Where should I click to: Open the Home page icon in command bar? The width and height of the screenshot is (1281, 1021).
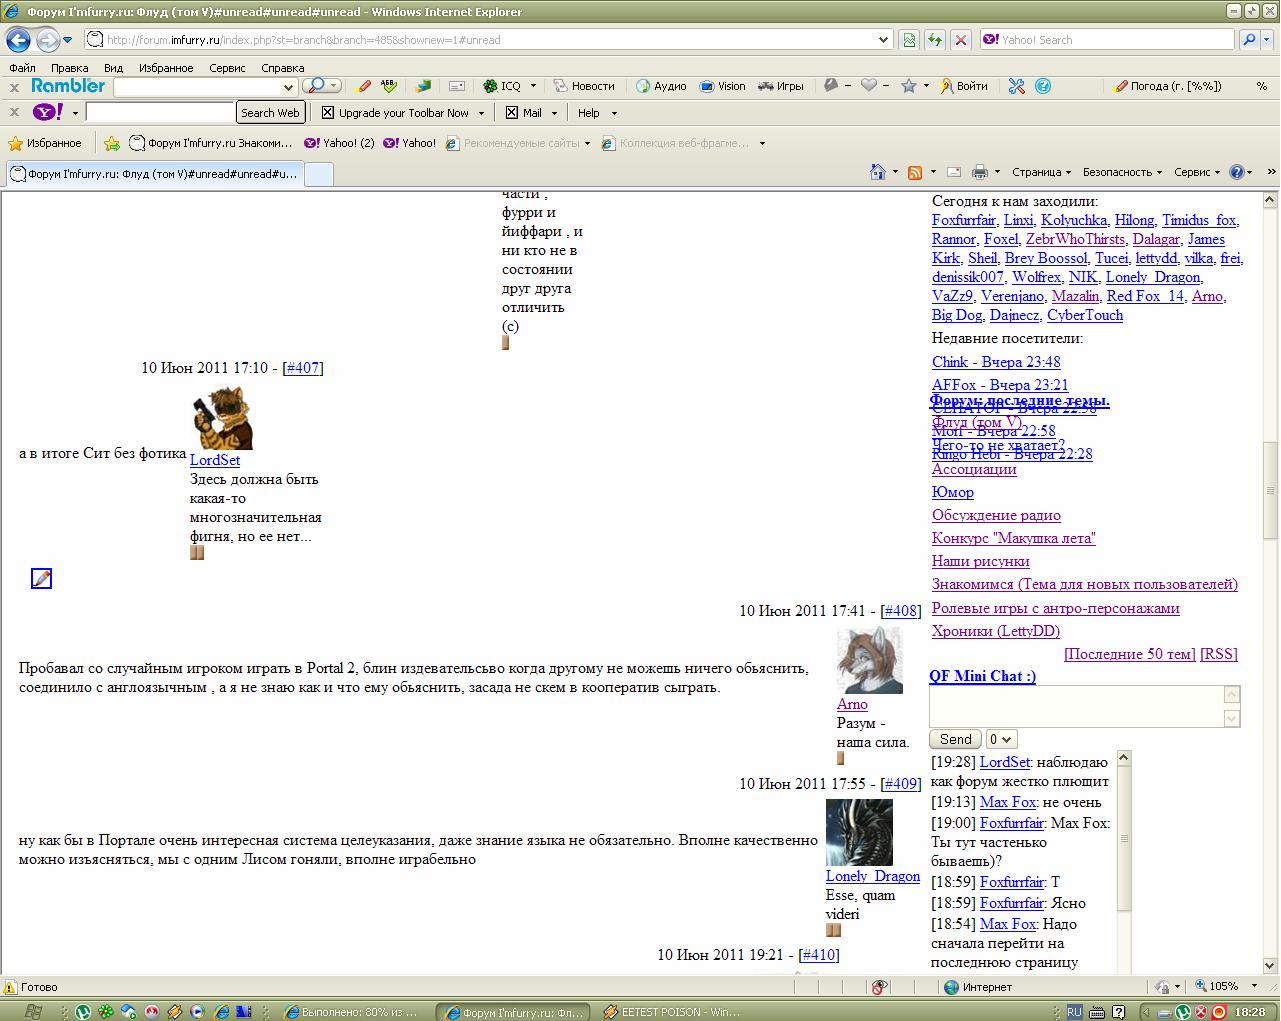(x=877, y=172)
